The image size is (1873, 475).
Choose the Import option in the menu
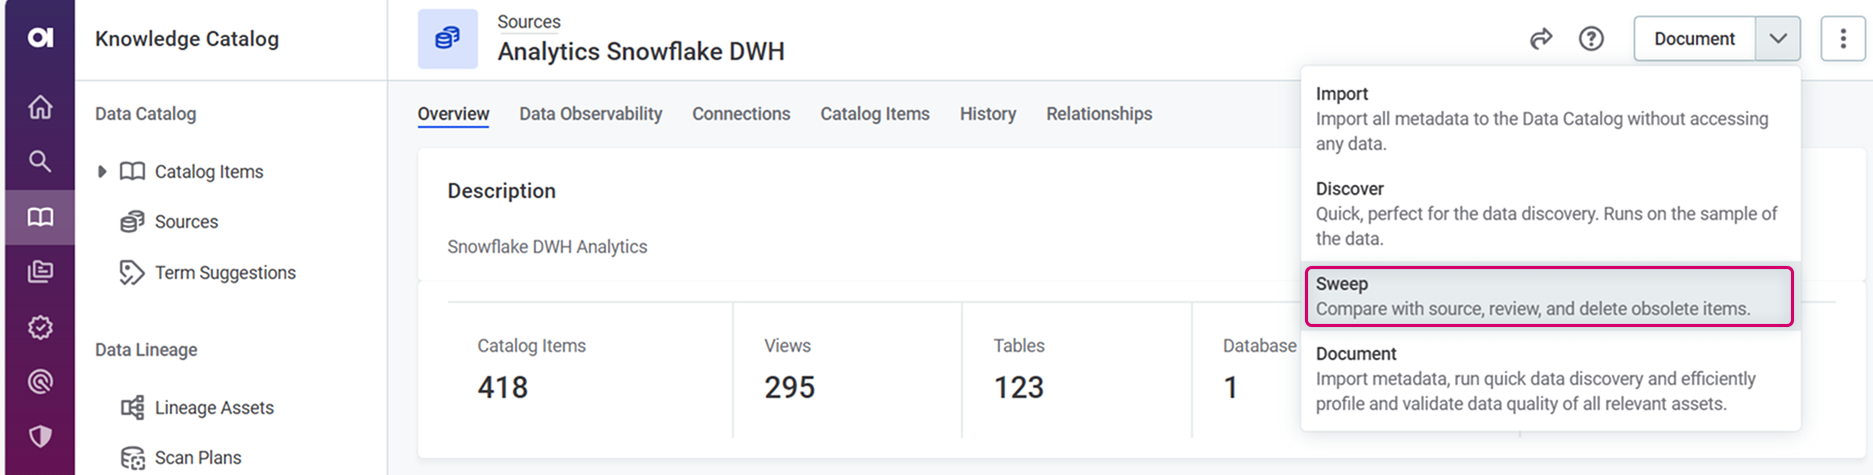click(x=1548, y=118)
